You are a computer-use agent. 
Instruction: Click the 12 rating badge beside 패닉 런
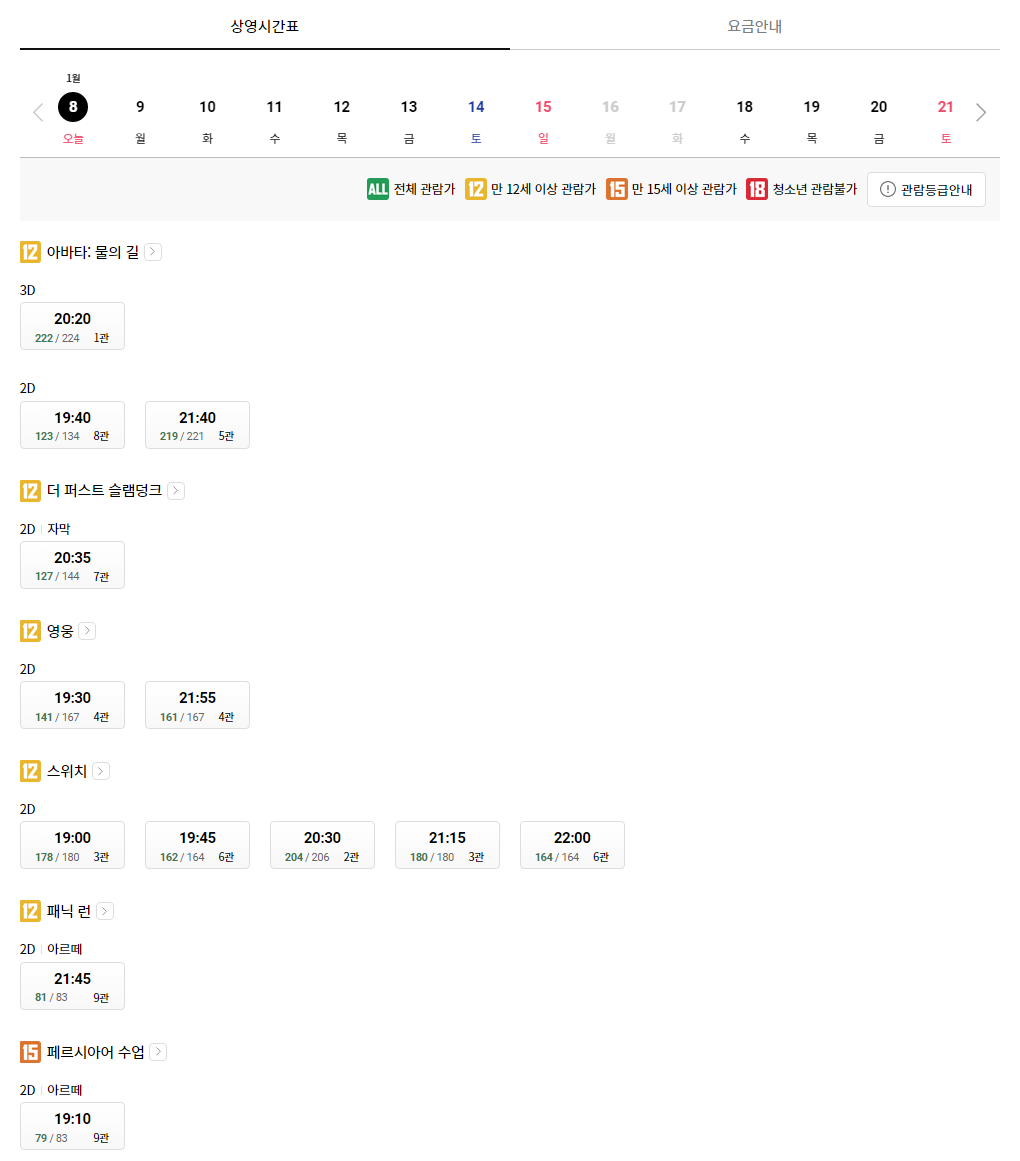tap(30, 911)
